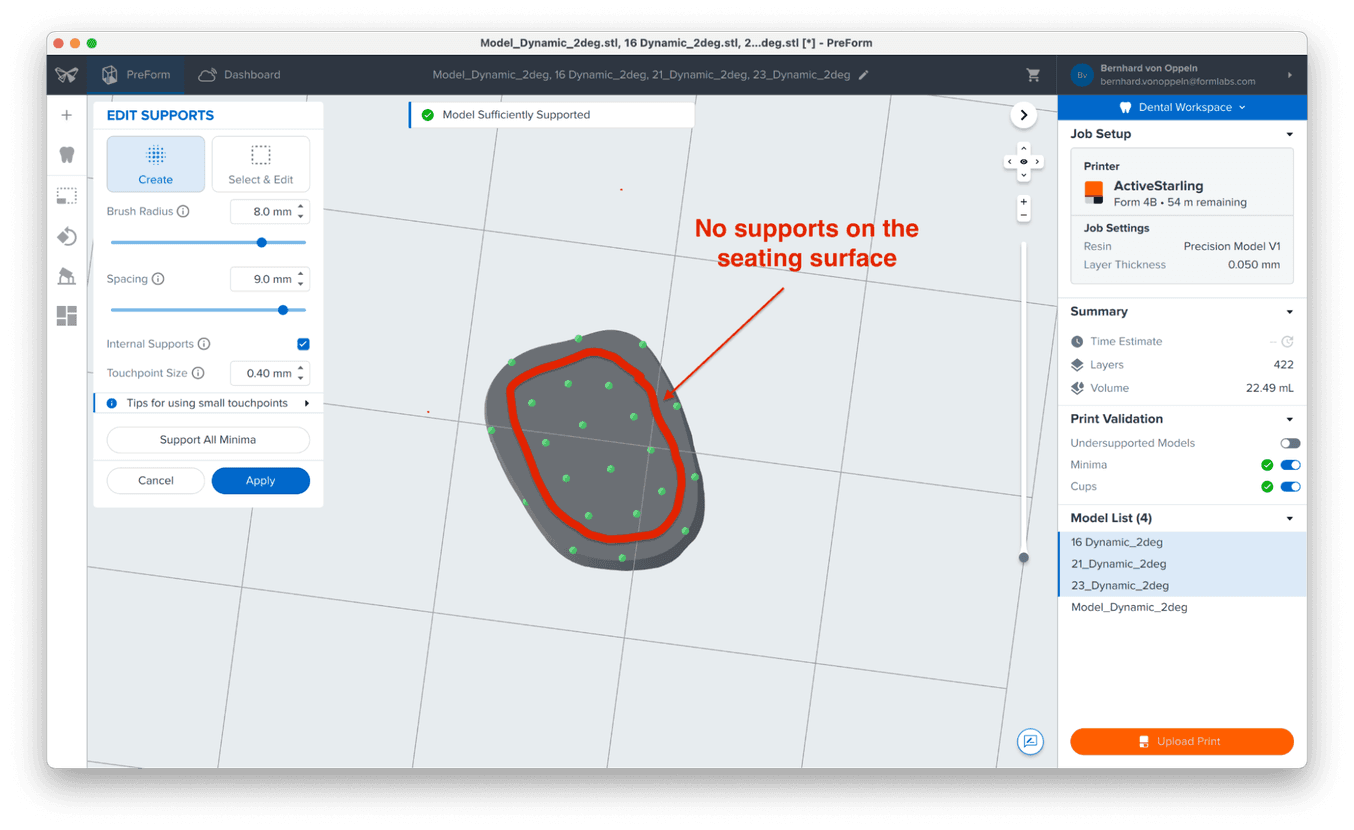Collapse the Job Setup section
This screenshot has width=1354, height=830.
pyautogui.click(x=1289, y=134)
